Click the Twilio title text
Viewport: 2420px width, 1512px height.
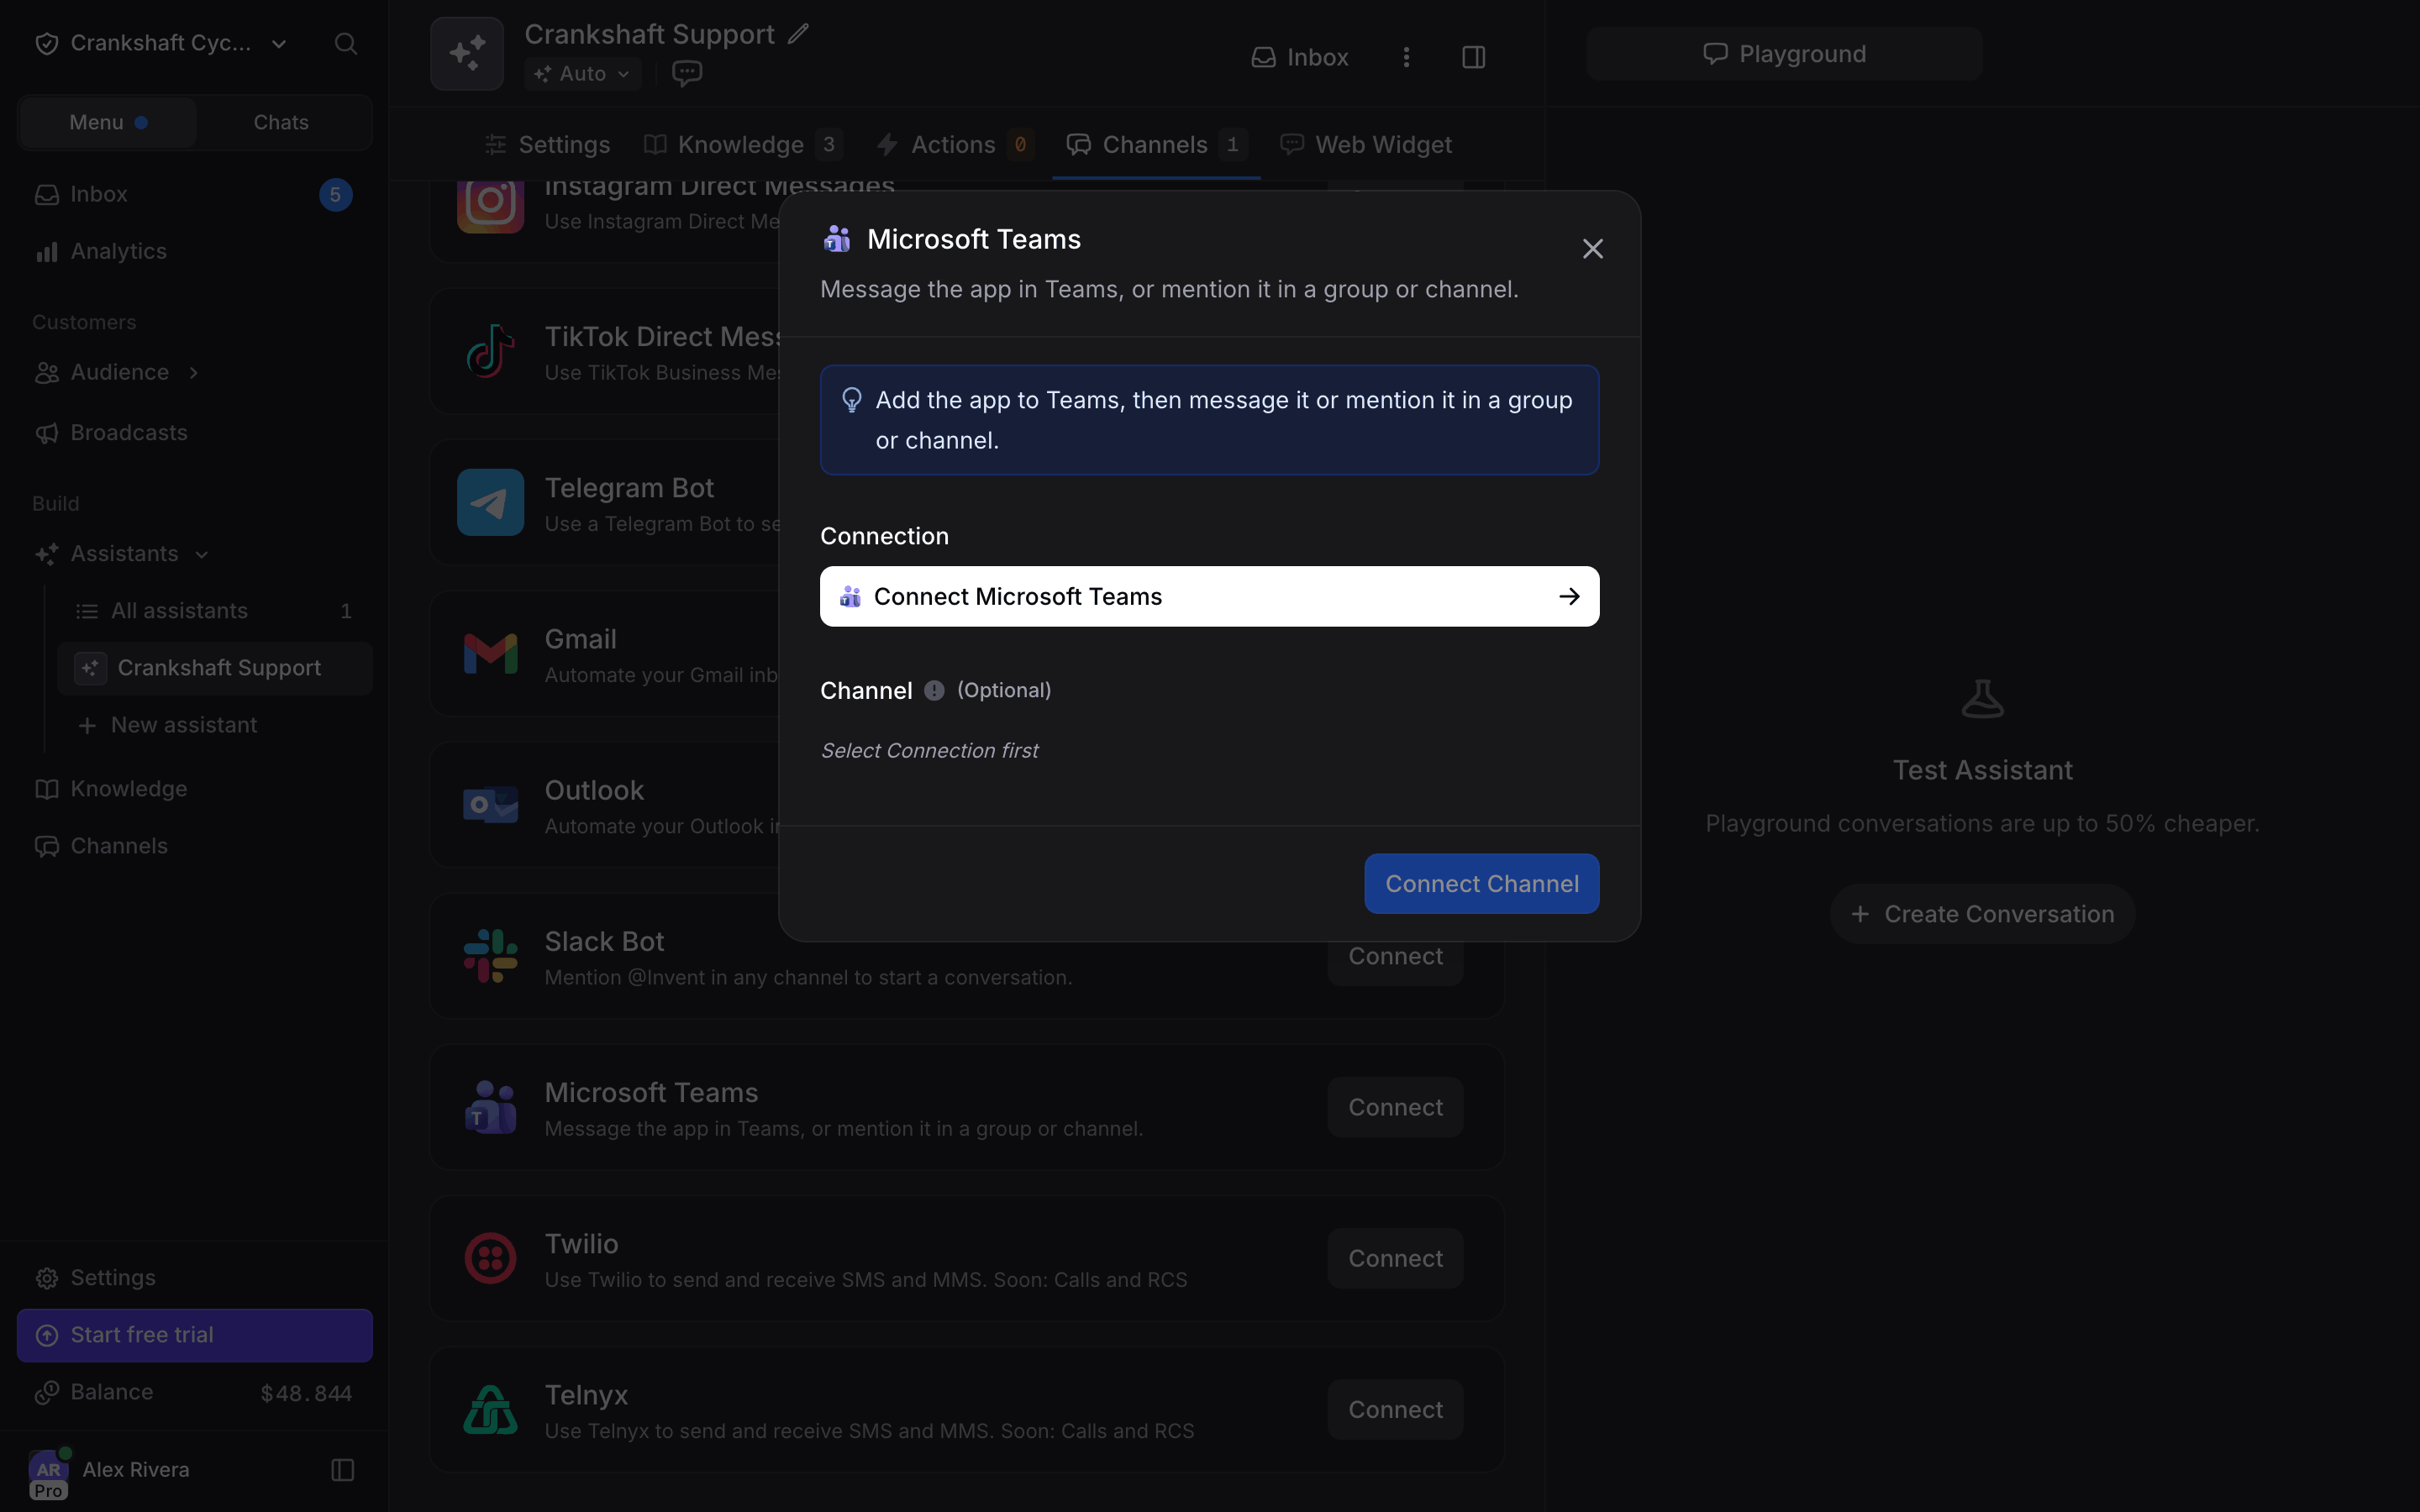(581, 1244)
